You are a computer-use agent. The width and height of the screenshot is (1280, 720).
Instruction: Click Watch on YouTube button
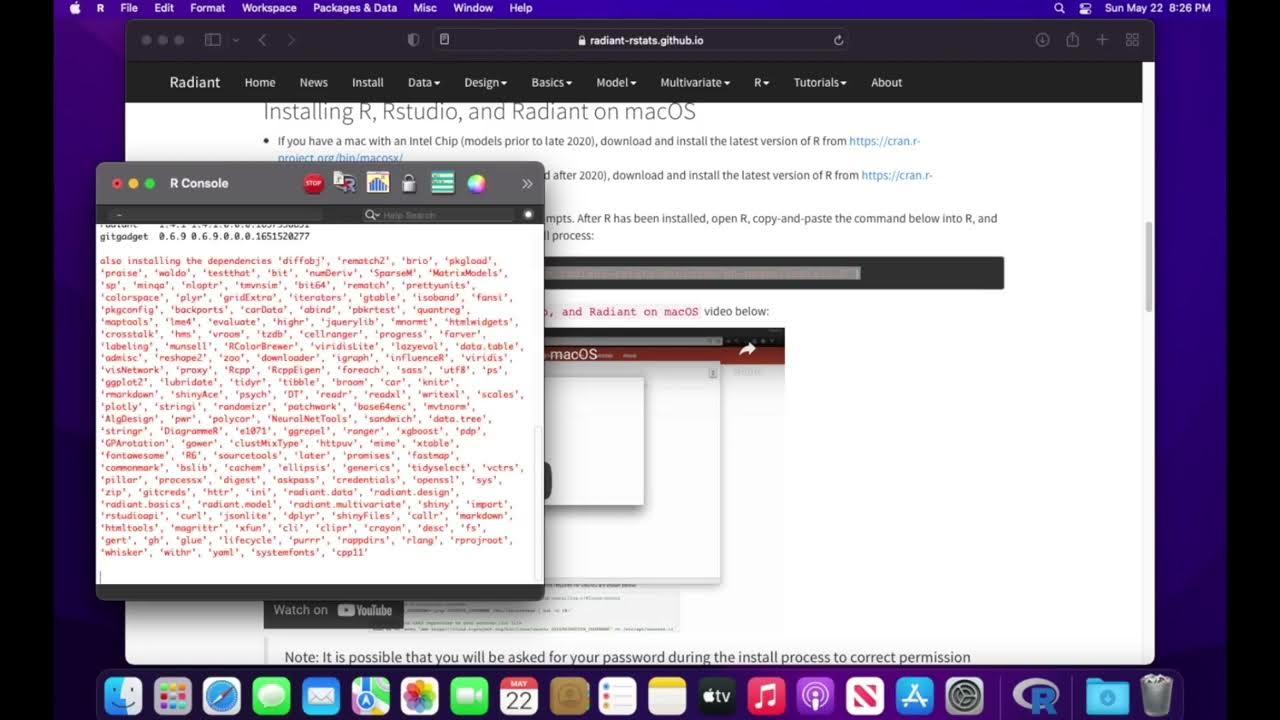333,610
